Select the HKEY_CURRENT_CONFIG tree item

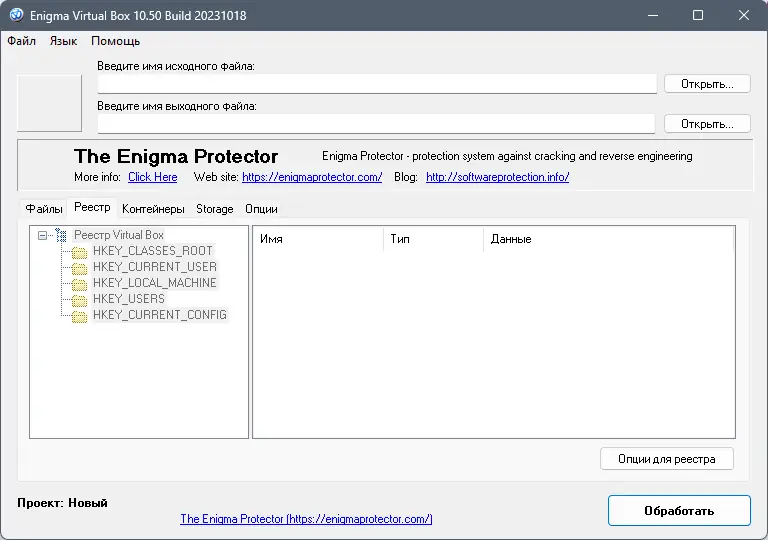(160, 315)
